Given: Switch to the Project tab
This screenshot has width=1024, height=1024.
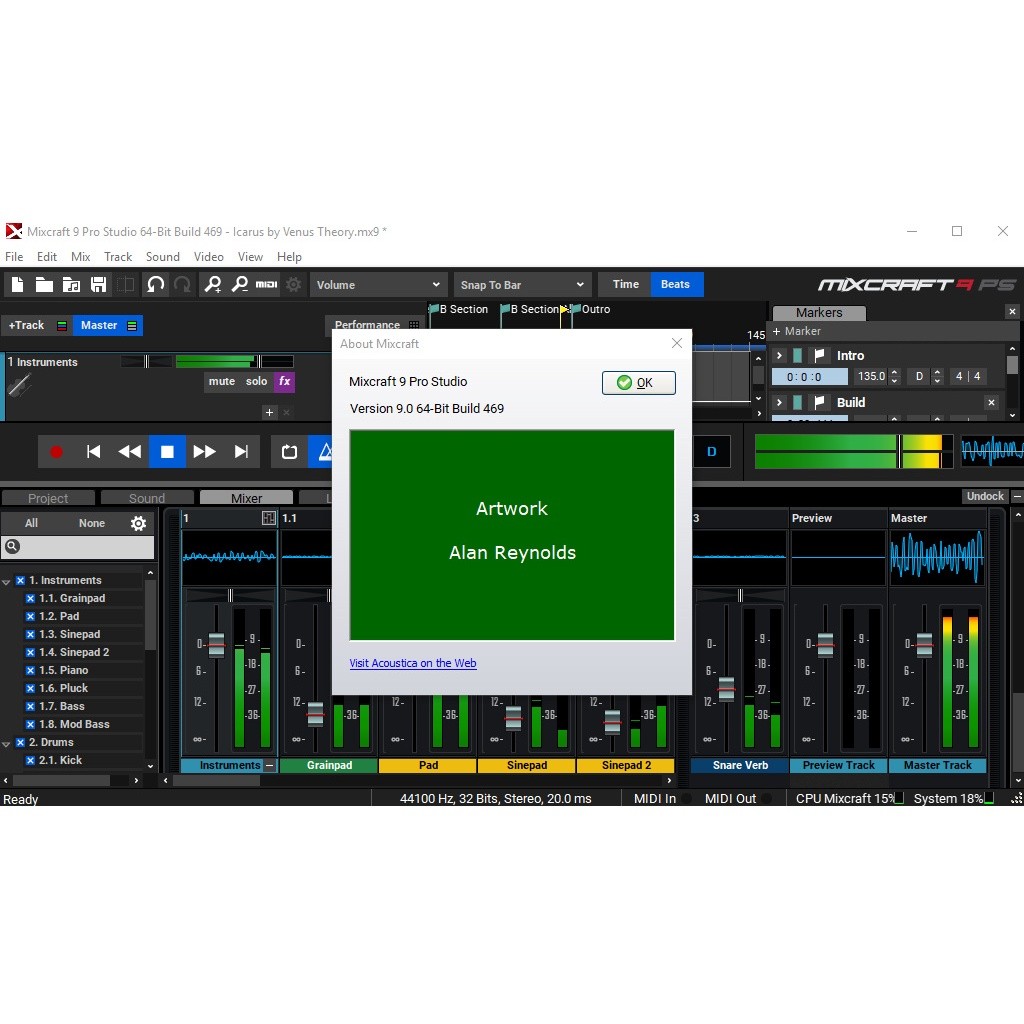Looking at the screenshot, I should coord(48,497).
